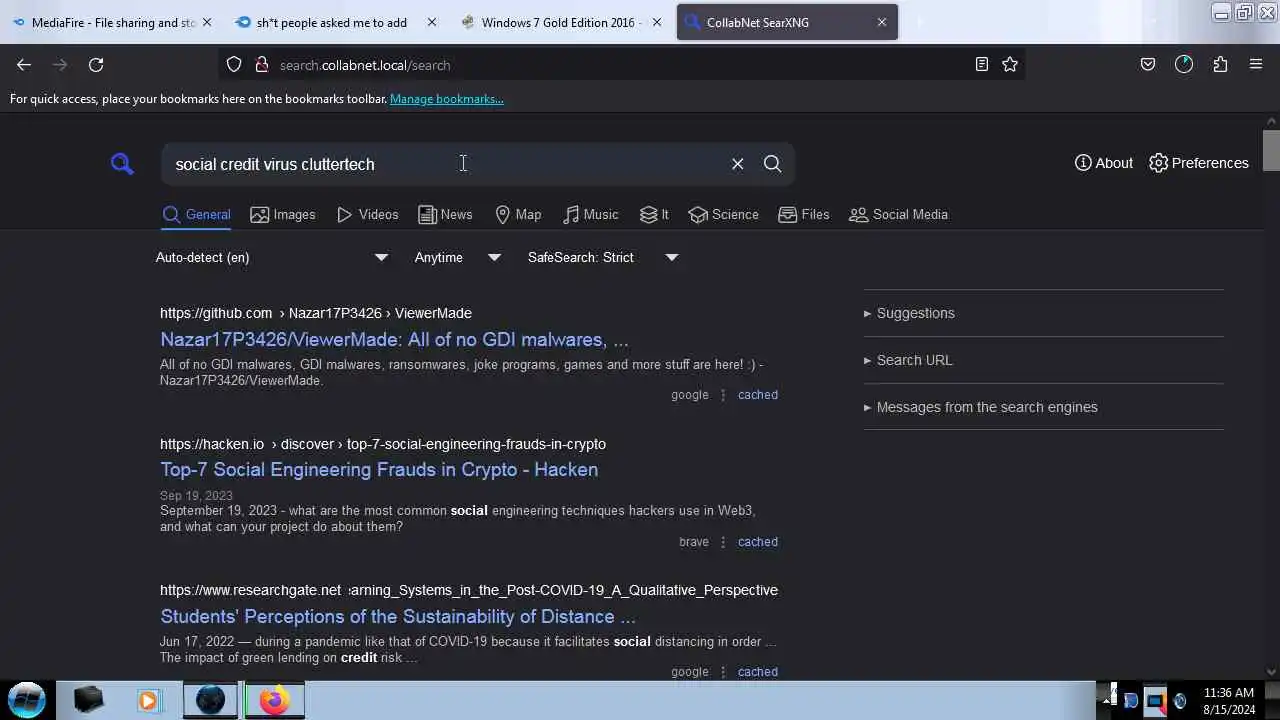Open cached link for researchgate result

point(757,672)
